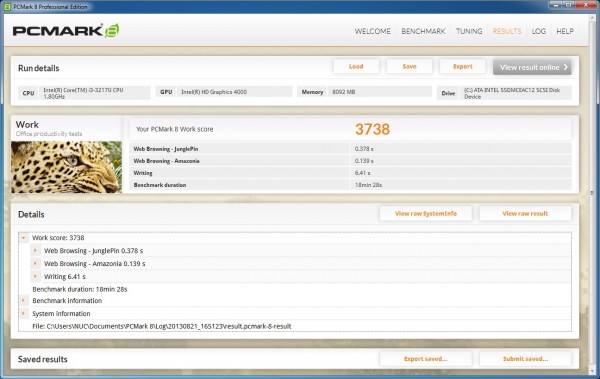Click the Export button
600x379 pixels.
point(463,67)
